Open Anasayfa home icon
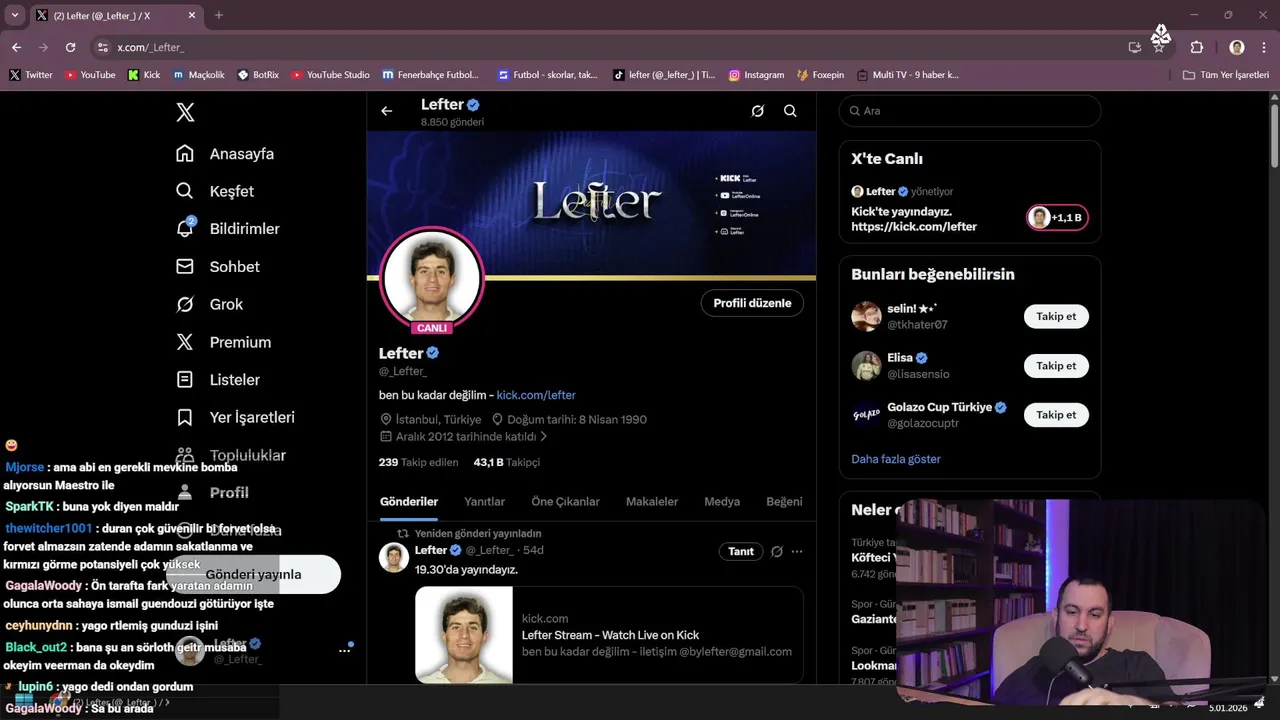 185,153
